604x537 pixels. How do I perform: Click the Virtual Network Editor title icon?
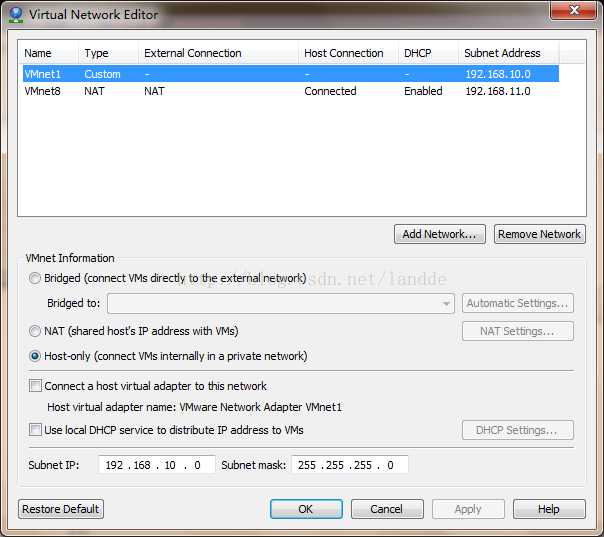[16, 15]
